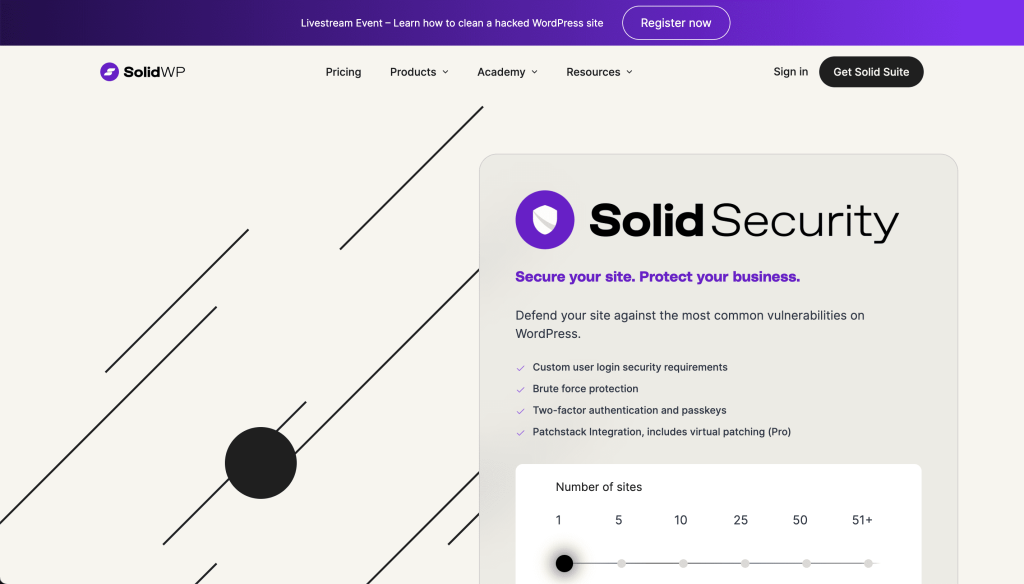Image resolution: width=1024 pixels, height=584 pixels.
Task: Open the Pricing page
Action: pyautogui.click(x=343, y=72)
